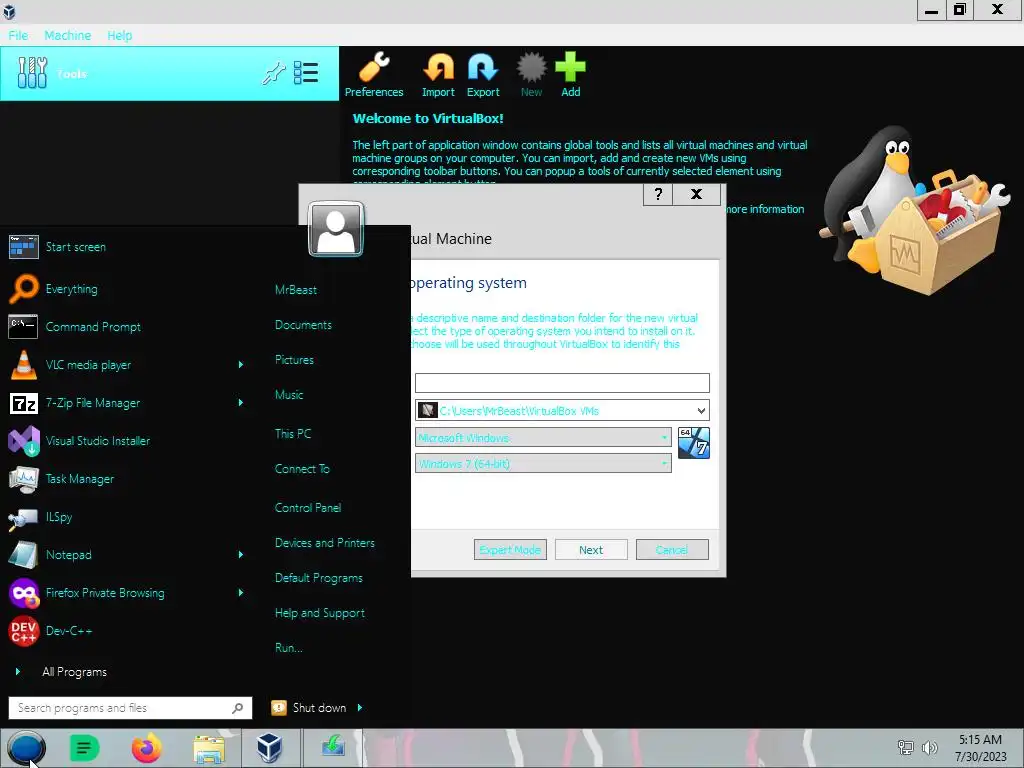The width and height of the screenshot is (1024, 768).
Task: Click the green Add machine icon
Action: click(x=570, y=74)
